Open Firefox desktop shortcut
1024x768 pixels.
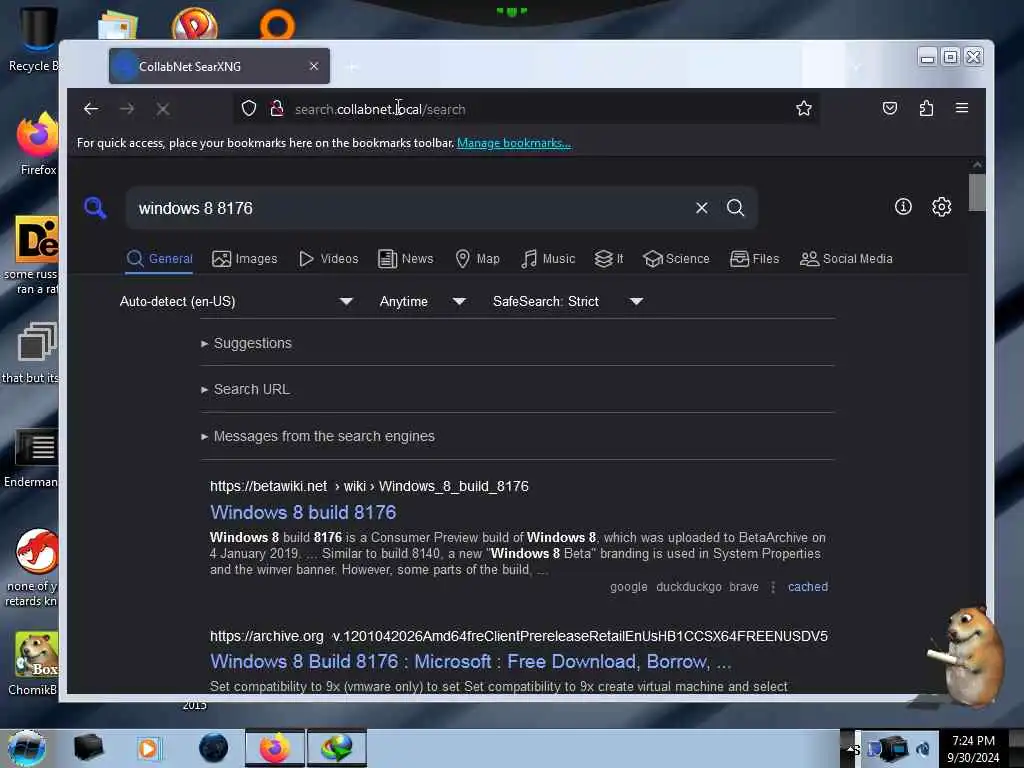coord(38,145)
